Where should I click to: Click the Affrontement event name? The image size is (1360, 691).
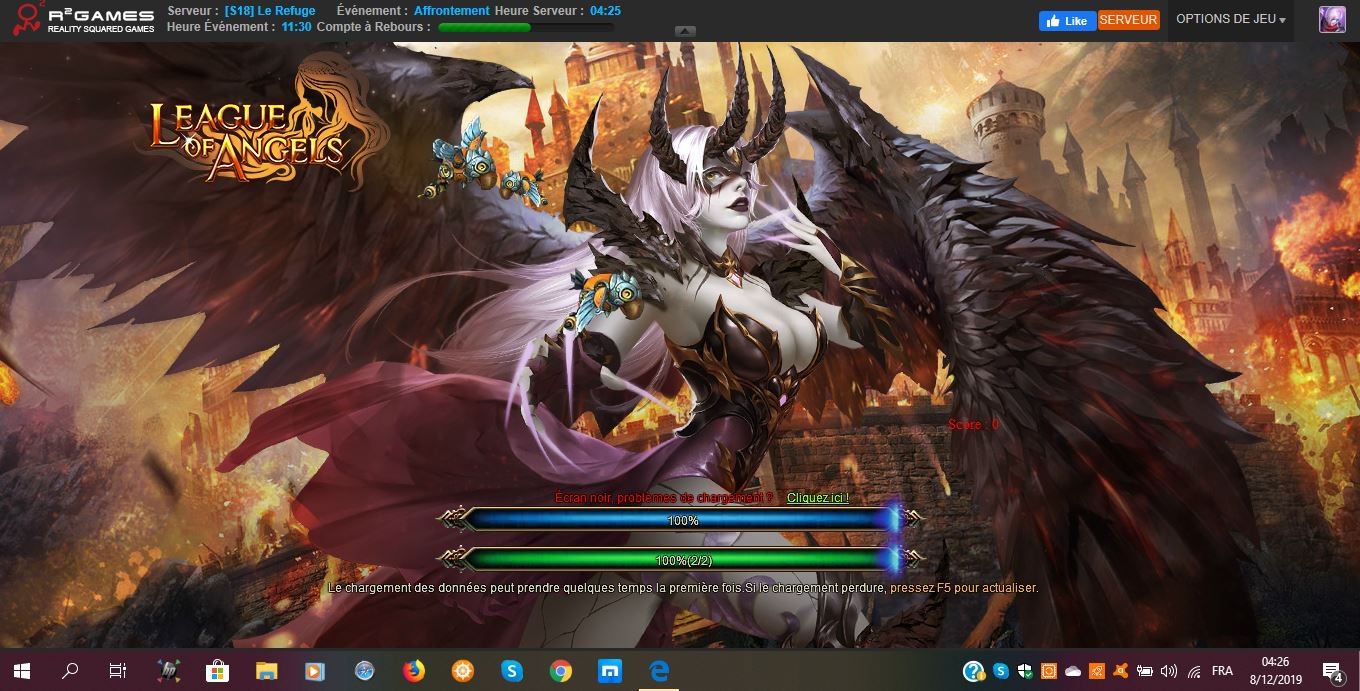451,11
